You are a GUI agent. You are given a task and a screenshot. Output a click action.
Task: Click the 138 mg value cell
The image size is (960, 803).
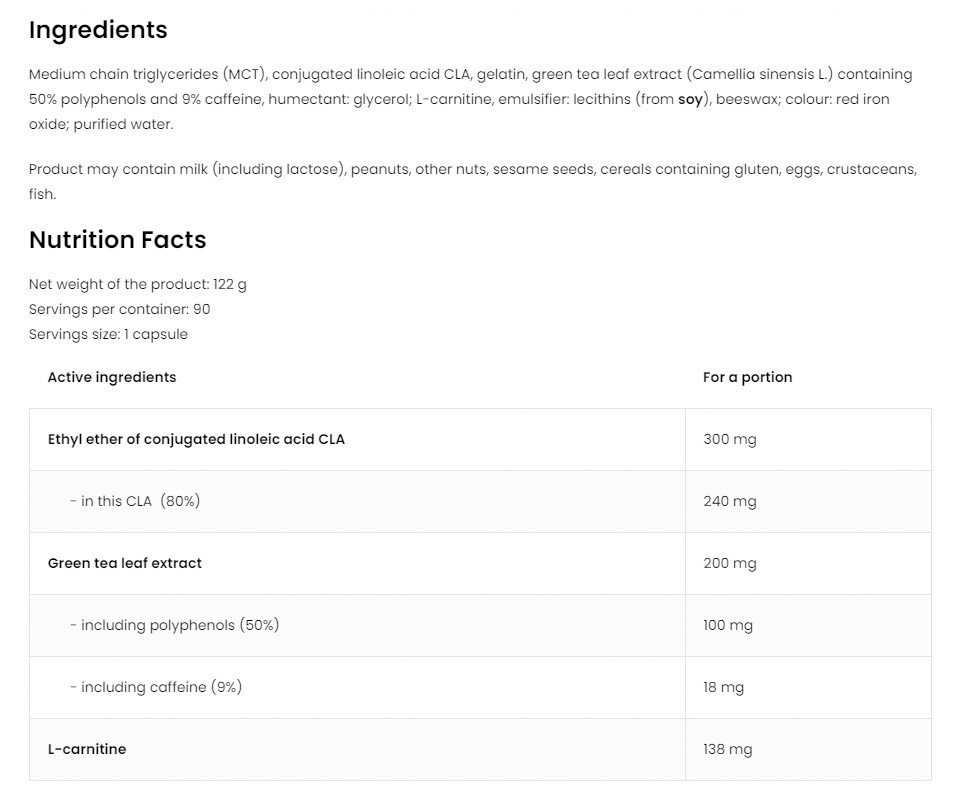(x=728, y=749)
